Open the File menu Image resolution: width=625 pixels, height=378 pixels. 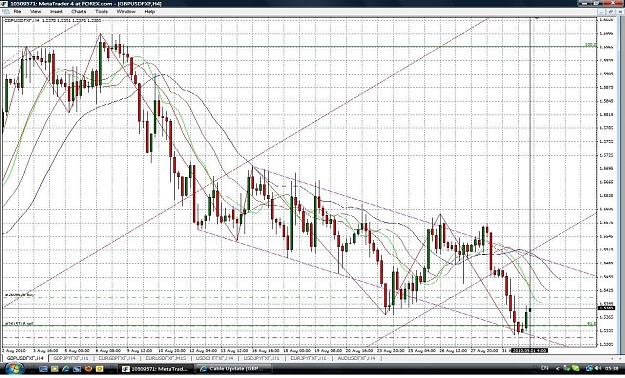coord(18,12)
